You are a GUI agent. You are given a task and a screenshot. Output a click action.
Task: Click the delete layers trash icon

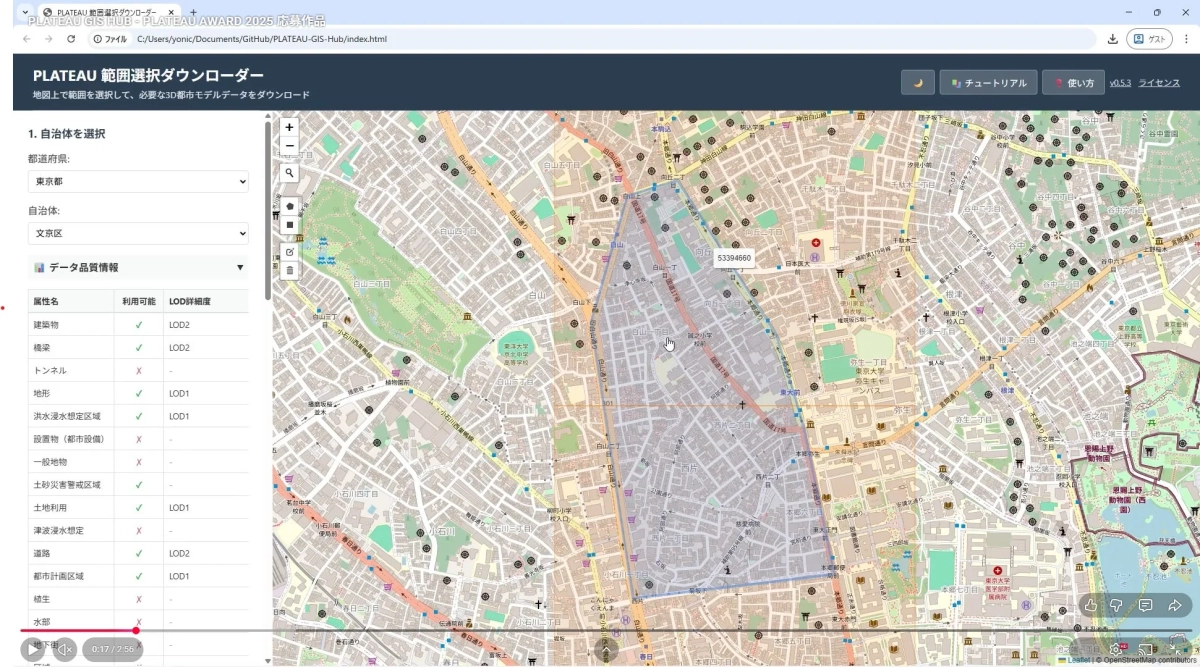coord(289,270)
